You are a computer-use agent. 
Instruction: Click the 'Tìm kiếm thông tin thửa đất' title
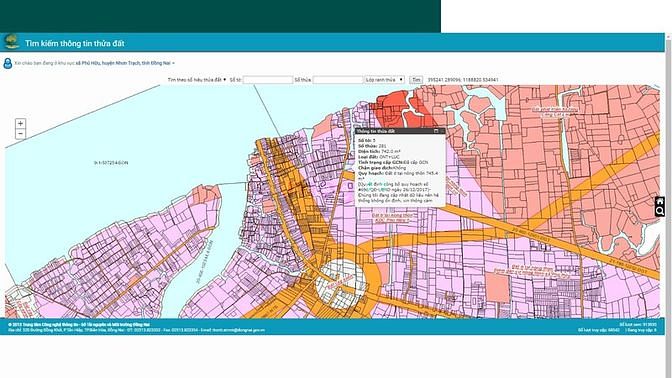tap(75, 43)
